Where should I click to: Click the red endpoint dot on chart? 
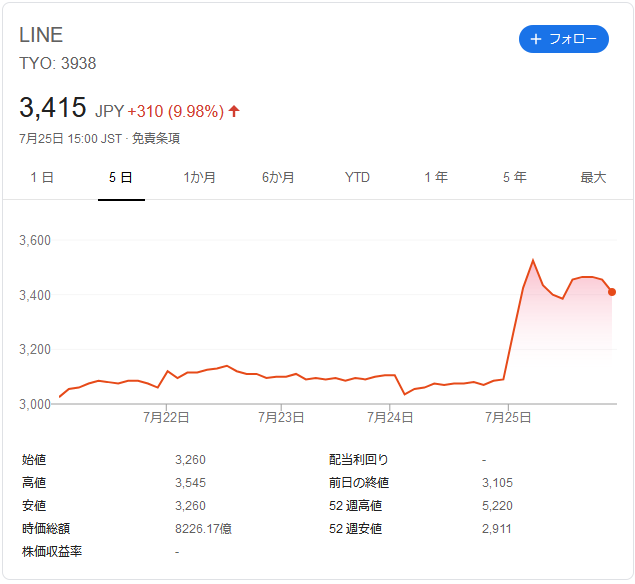pos(612,292)
